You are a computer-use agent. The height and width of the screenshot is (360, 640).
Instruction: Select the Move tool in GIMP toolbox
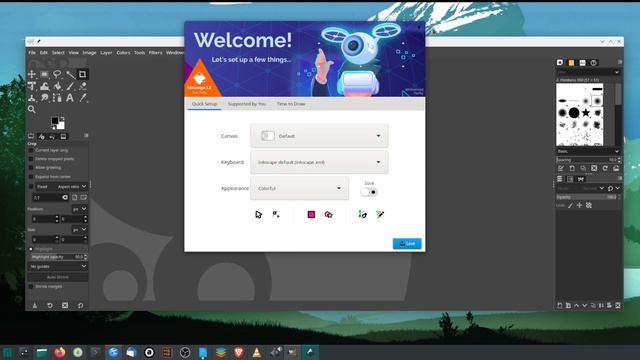tap(32, 74)
